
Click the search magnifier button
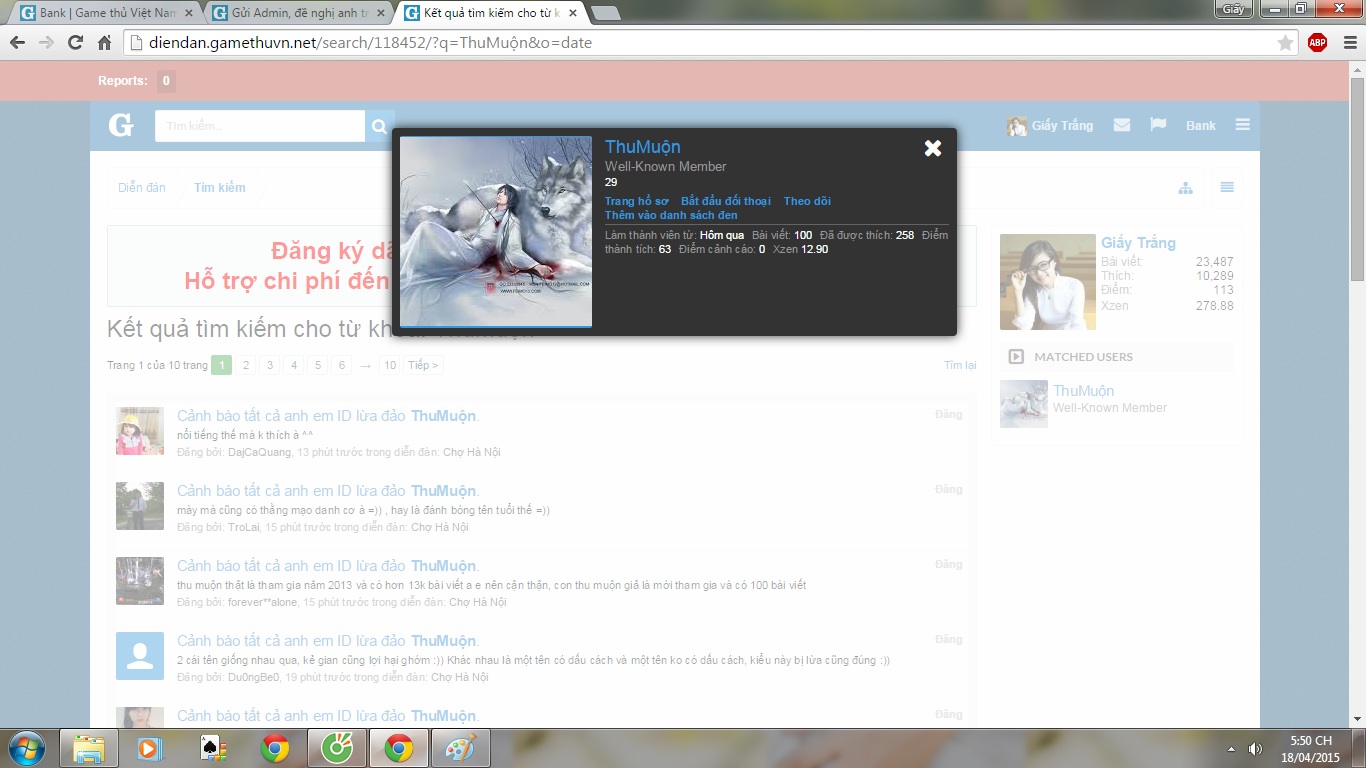[x=379, y=126]
